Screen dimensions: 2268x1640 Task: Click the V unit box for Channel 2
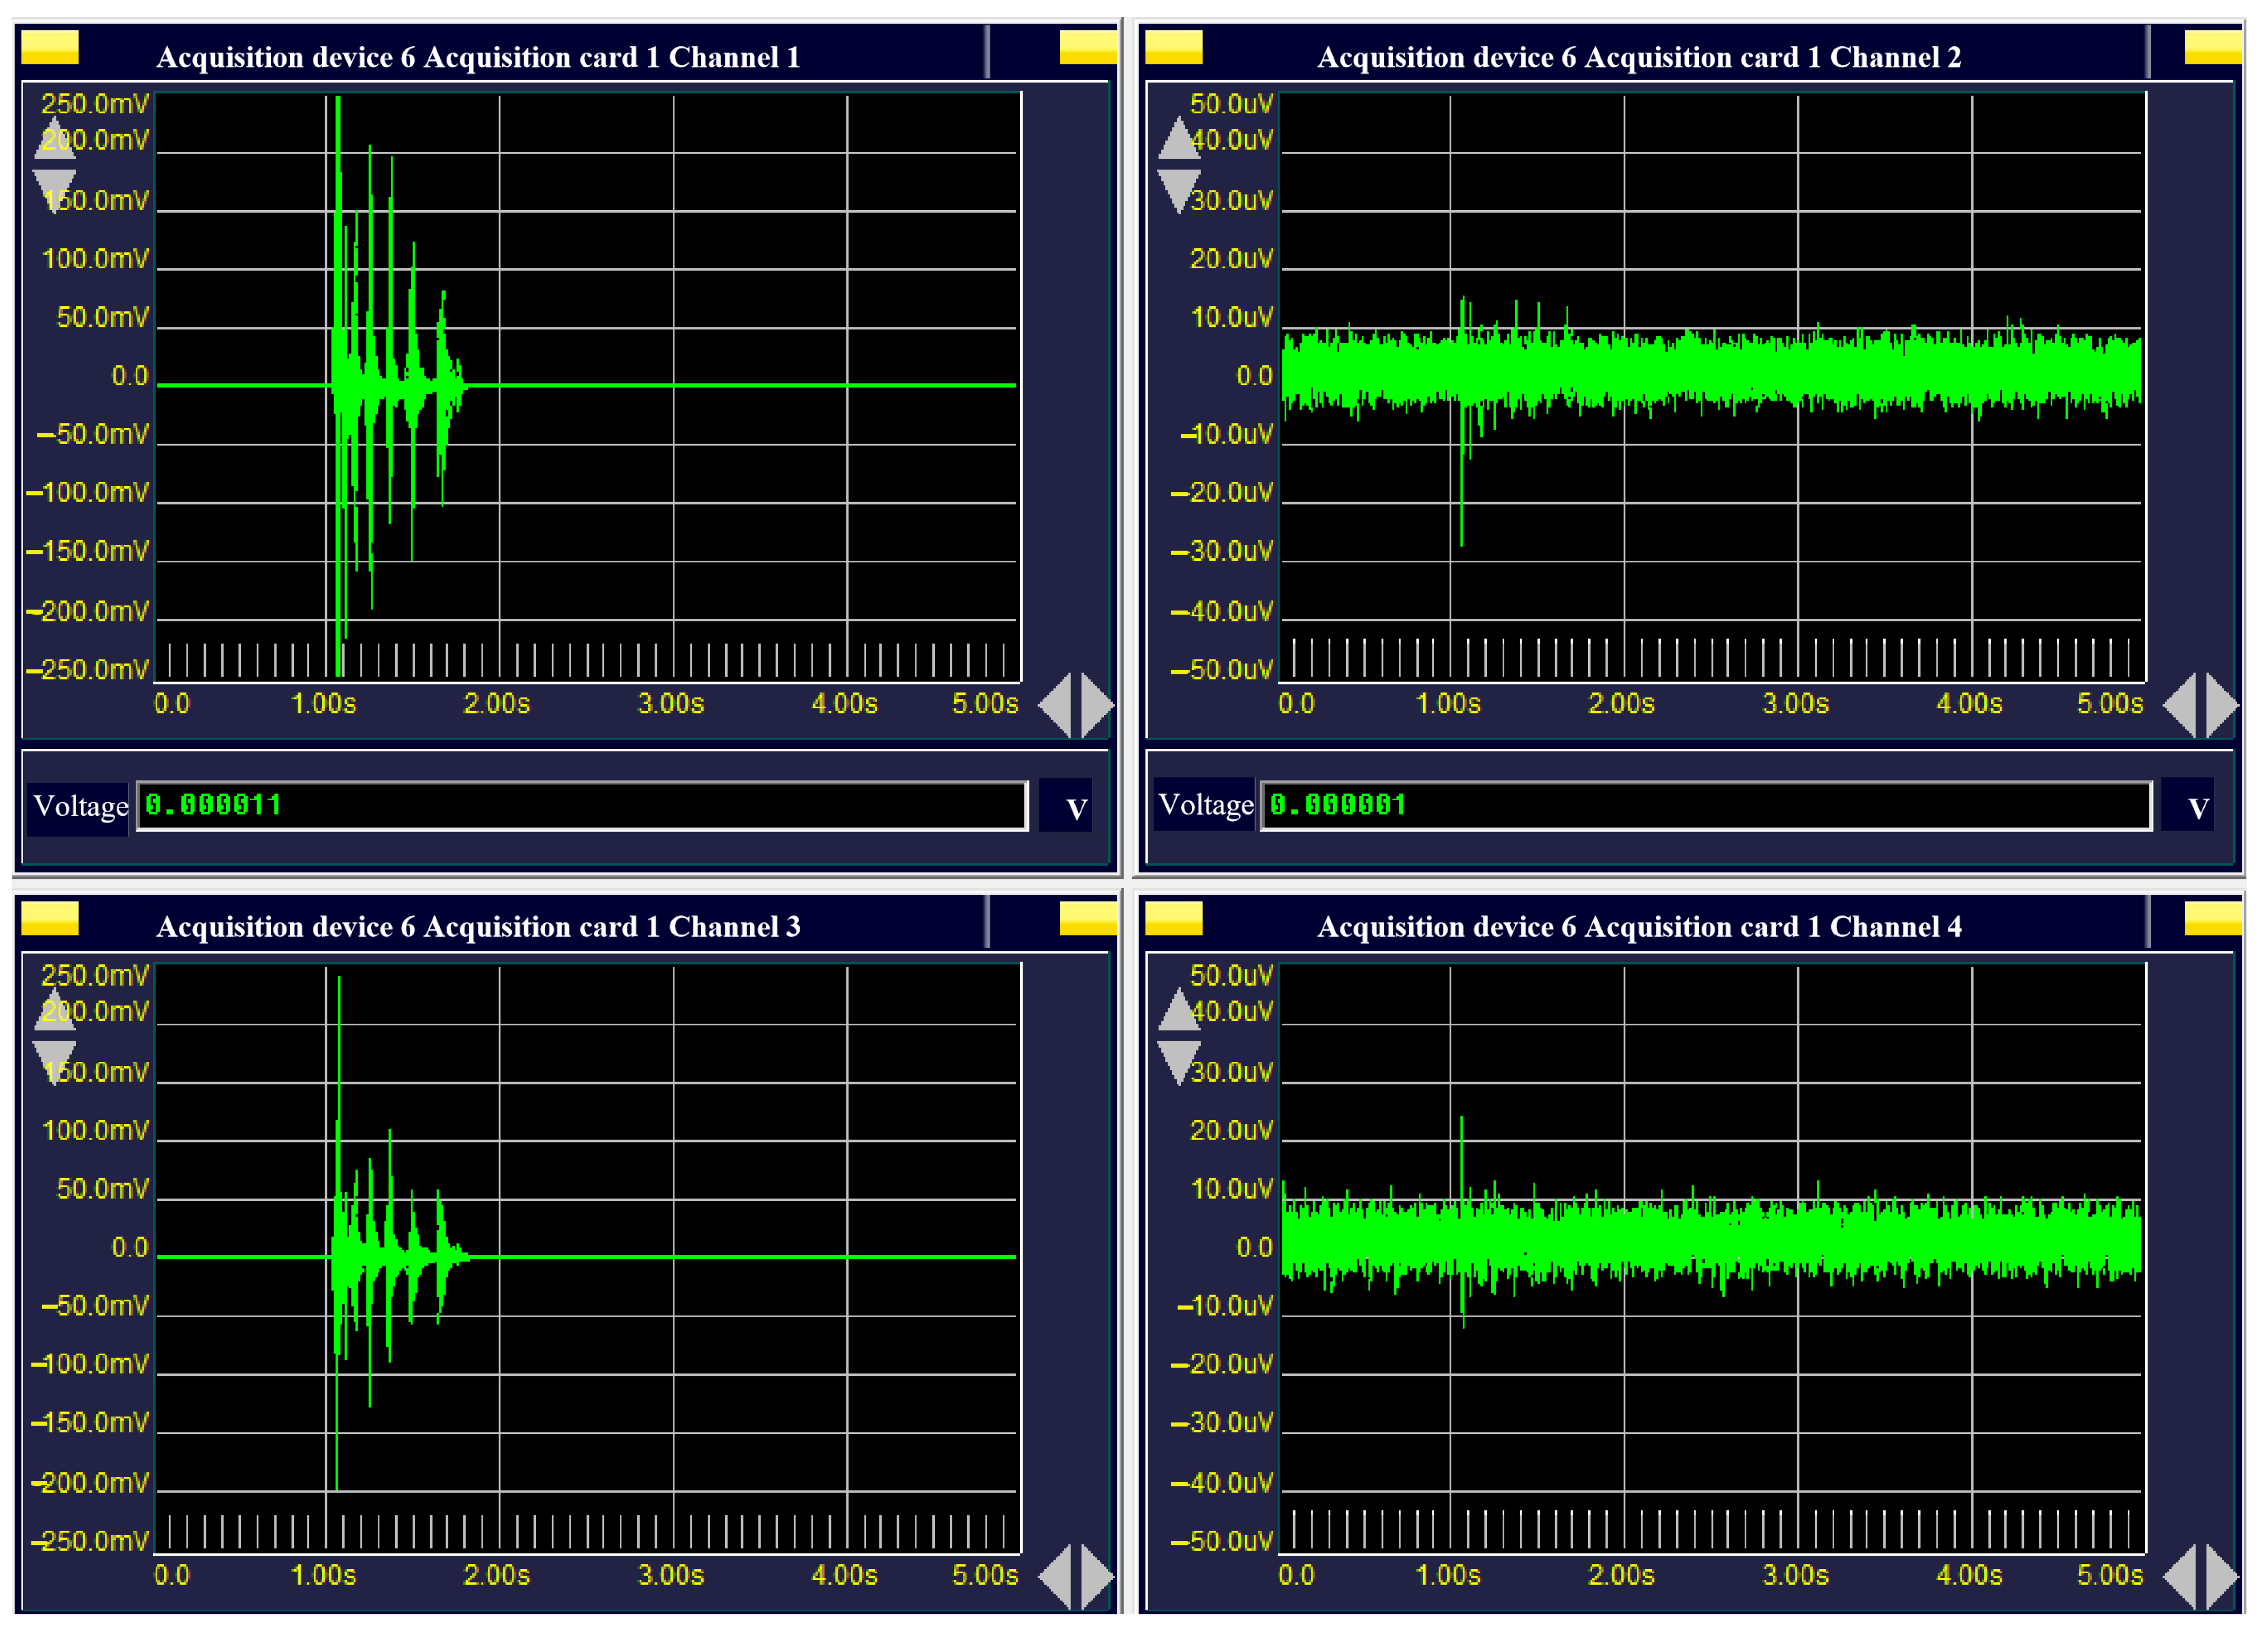[x=2188, y=806]
